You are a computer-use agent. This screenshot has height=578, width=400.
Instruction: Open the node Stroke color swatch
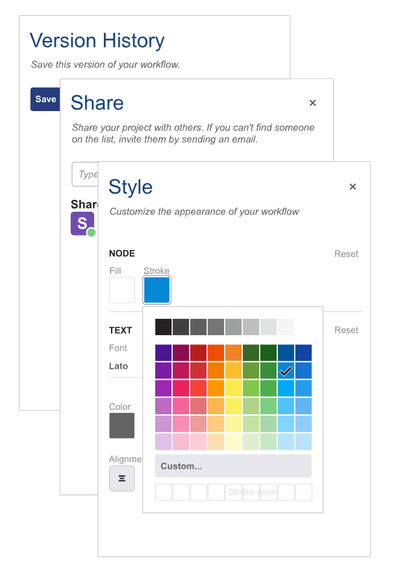click(157, 290)
